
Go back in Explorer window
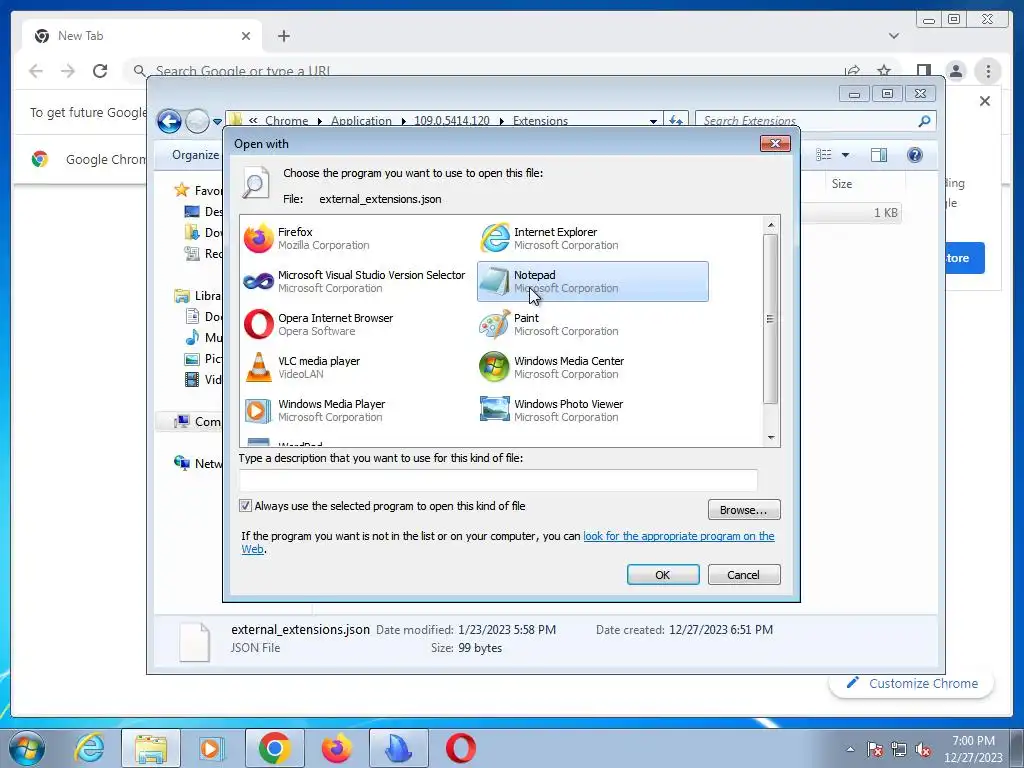[x=169, y=121]
